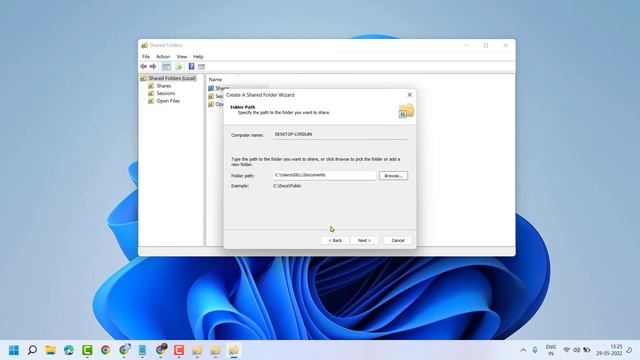This screenshot has height=360, width=640.
Task: Open Google Chrome from the taskbar
Action: click(106, 350)
